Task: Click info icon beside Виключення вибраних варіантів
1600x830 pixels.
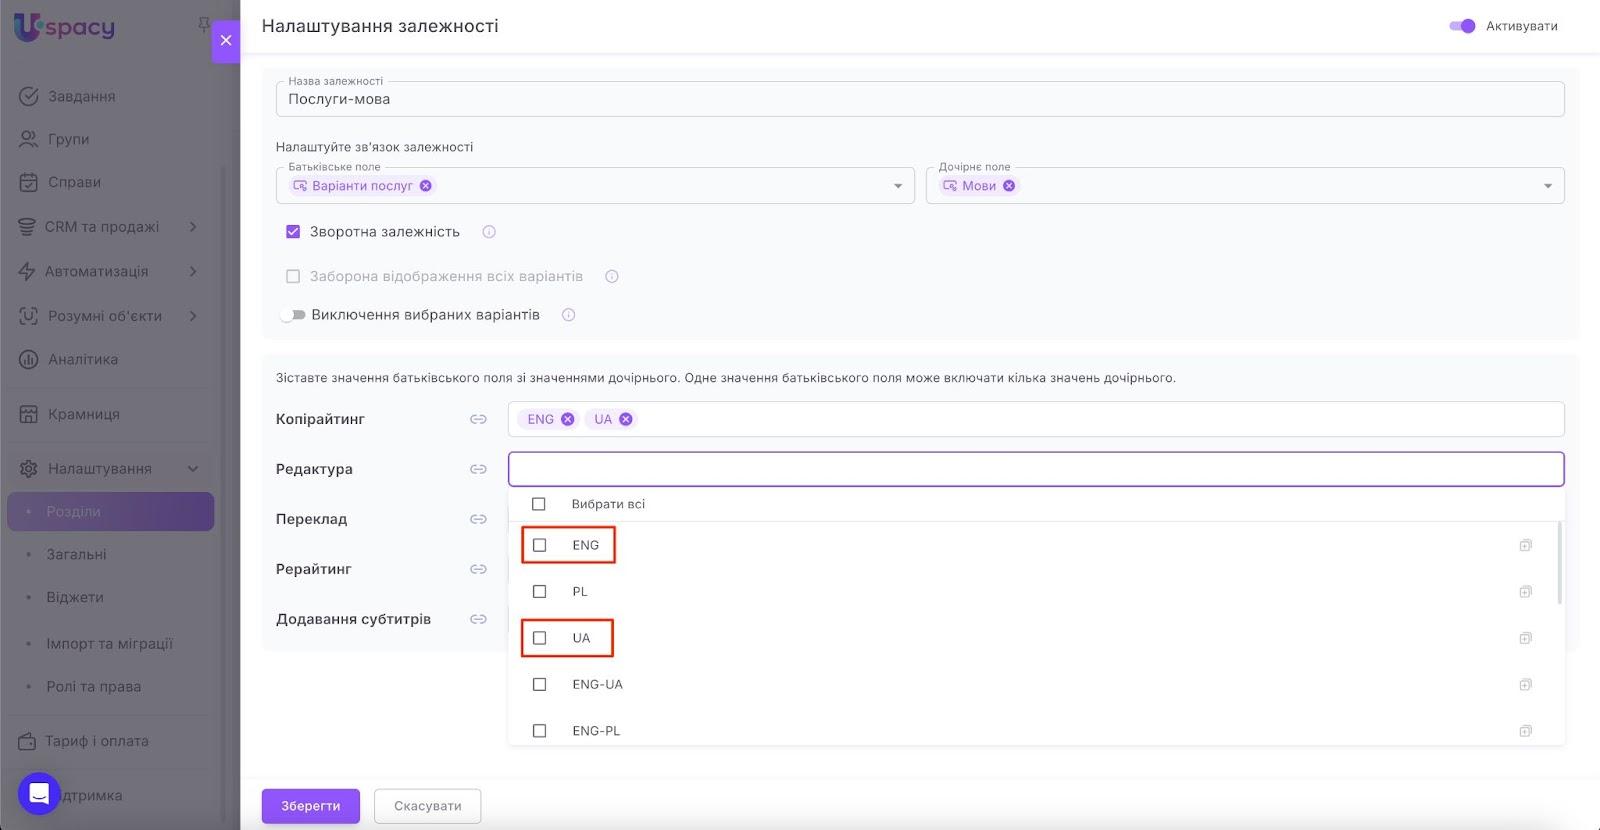Action: (x=568, y=315)
